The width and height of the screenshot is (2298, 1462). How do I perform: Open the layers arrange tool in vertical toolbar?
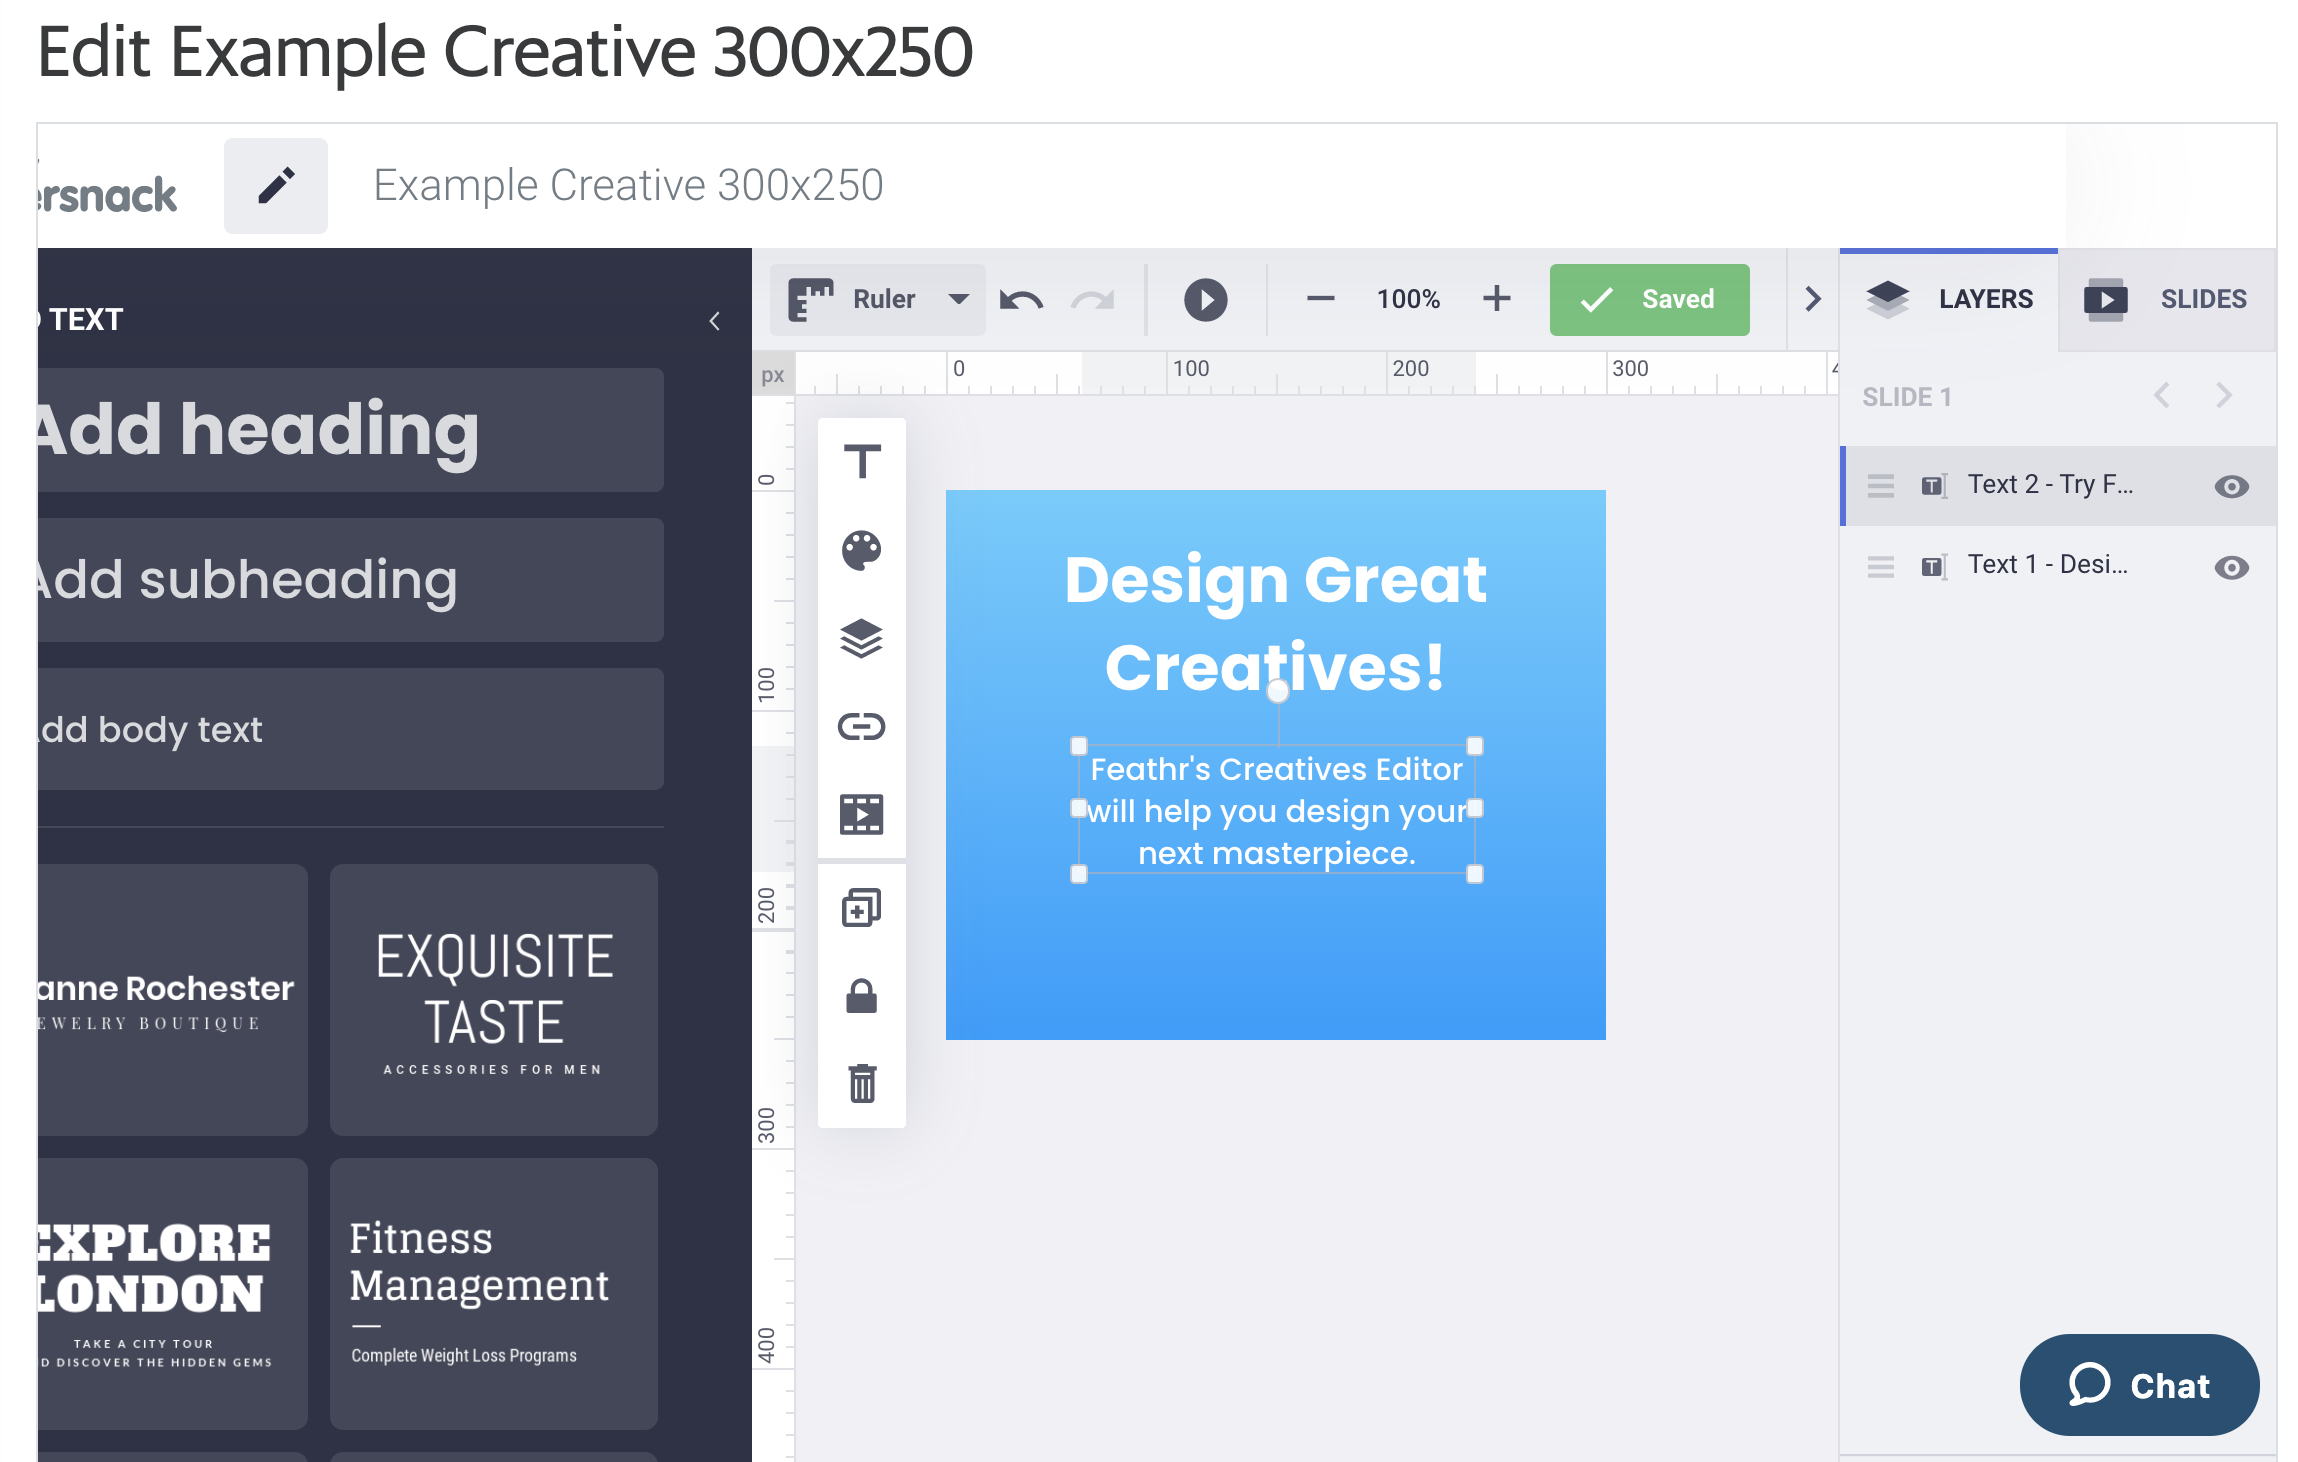pyautogui.click(x=862, y=638)
